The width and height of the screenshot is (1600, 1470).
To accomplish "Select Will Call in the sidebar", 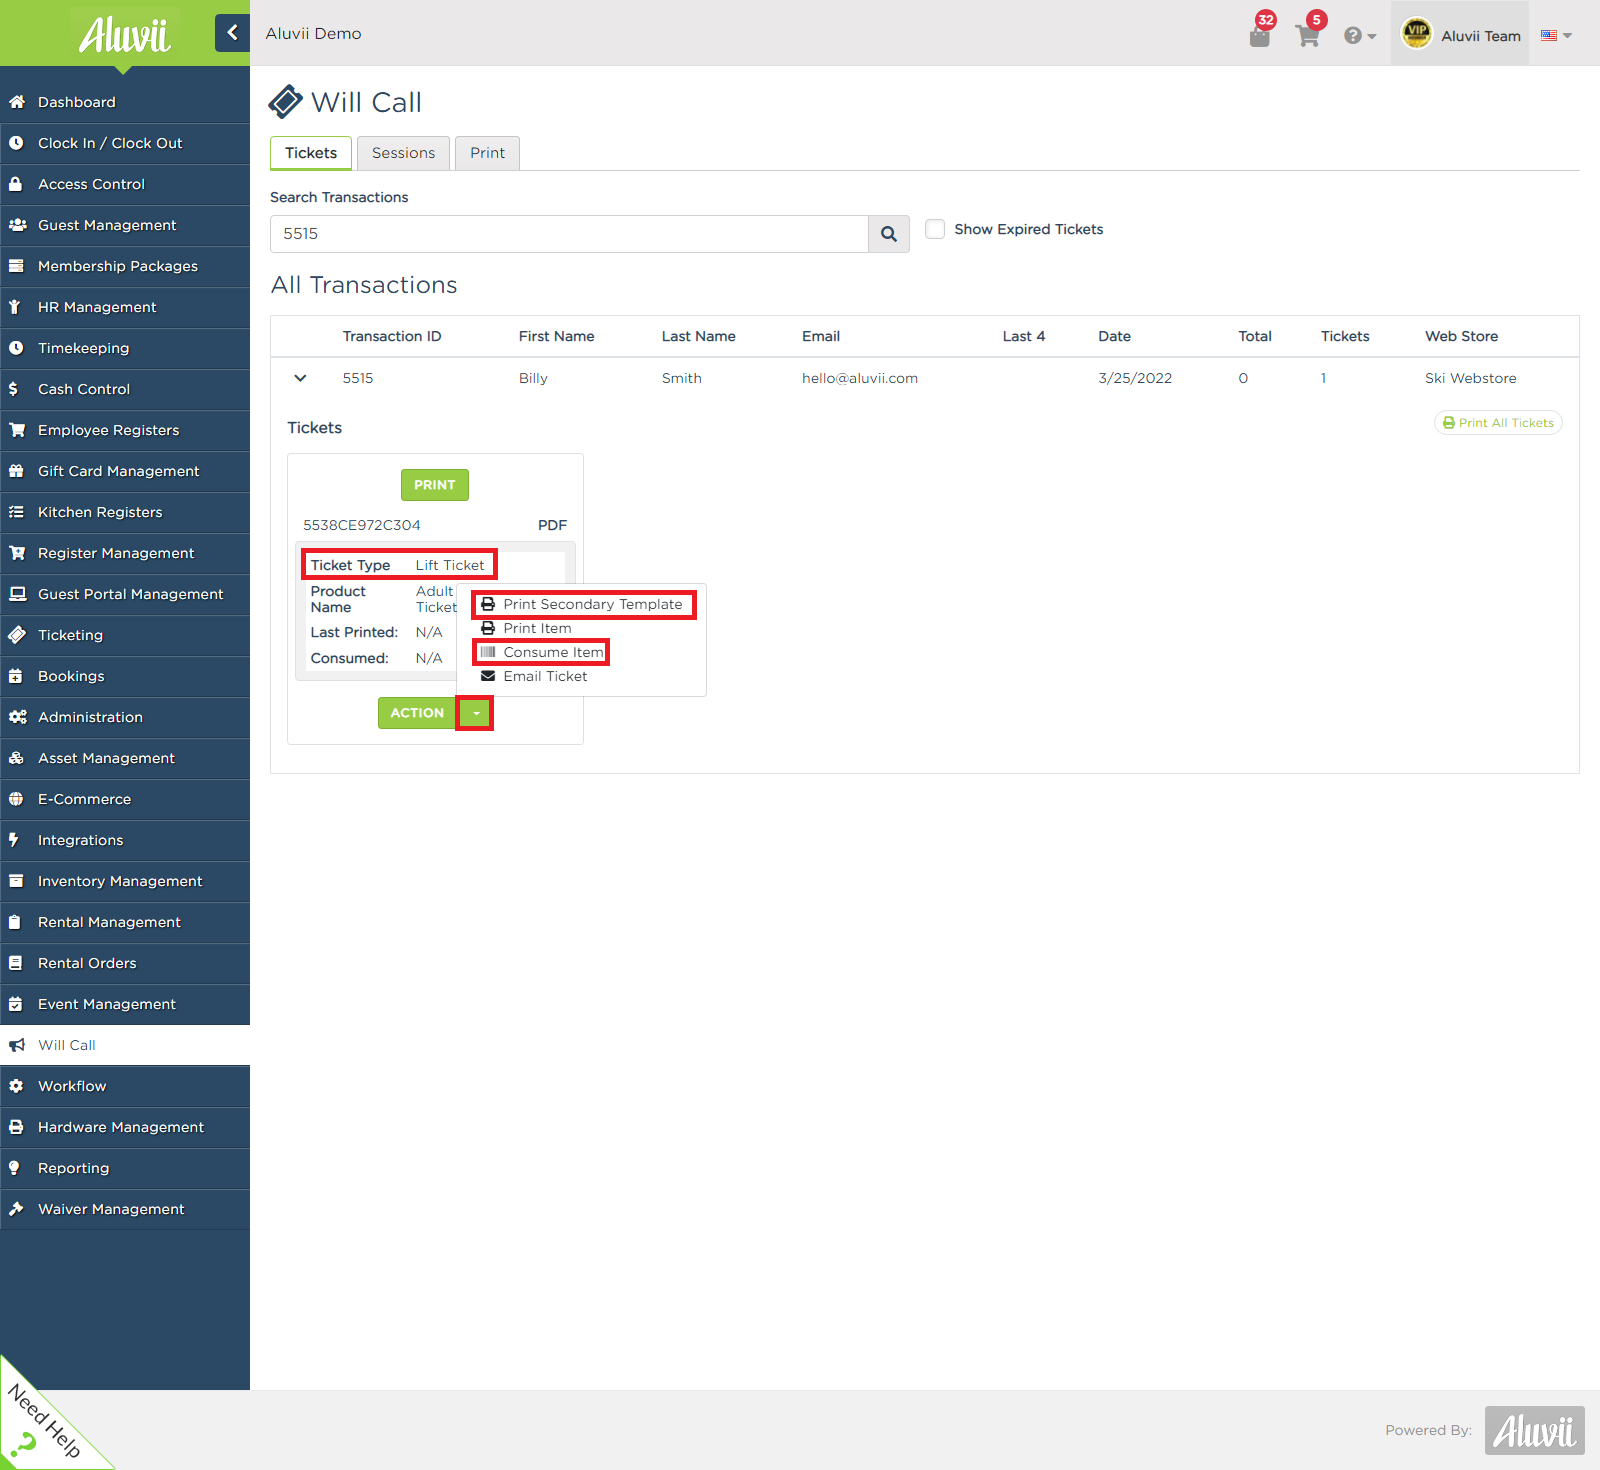I will (x=125, y=1045).
